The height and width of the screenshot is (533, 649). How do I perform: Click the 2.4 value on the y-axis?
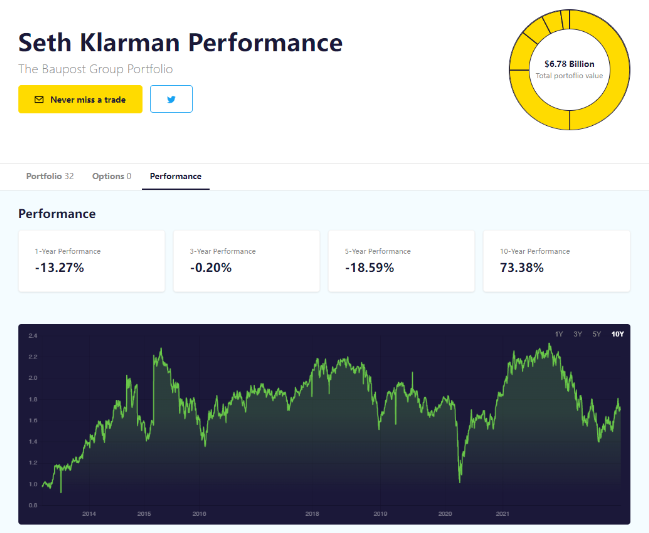pyautogui.click(x=33, y=336)
